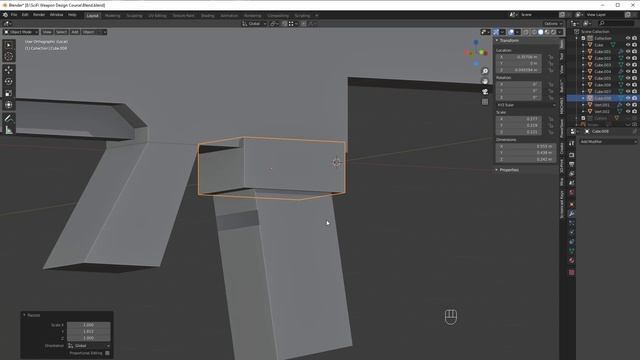The height and width of the screenshot is (360, 640).
Task: Activate the Rotate tool in the toolbar
Action: [9, 82]
